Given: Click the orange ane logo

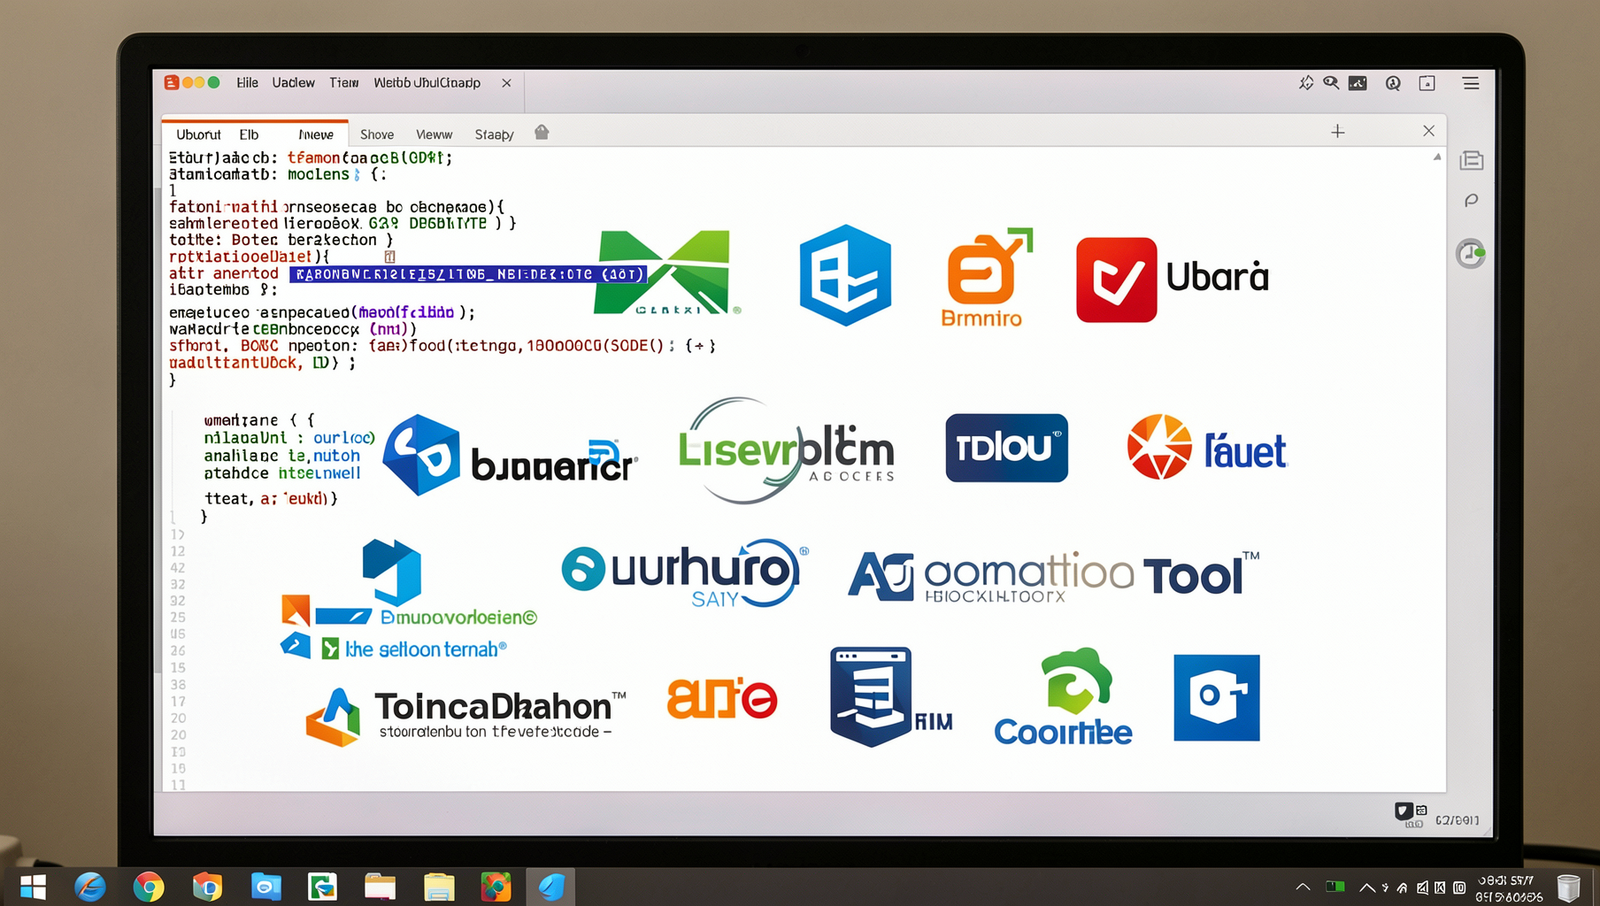Looking at the screenshot, I should click(722, 698).
